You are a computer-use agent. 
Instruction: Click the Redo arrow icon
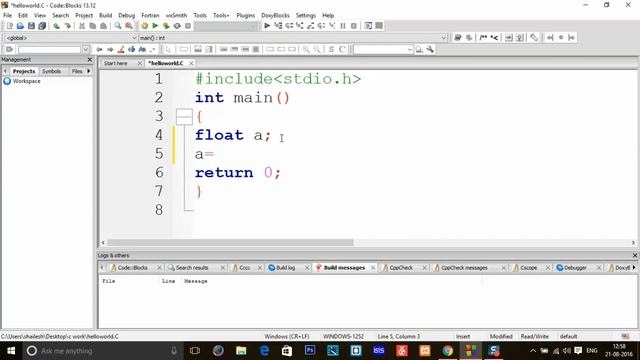[67, 26]
